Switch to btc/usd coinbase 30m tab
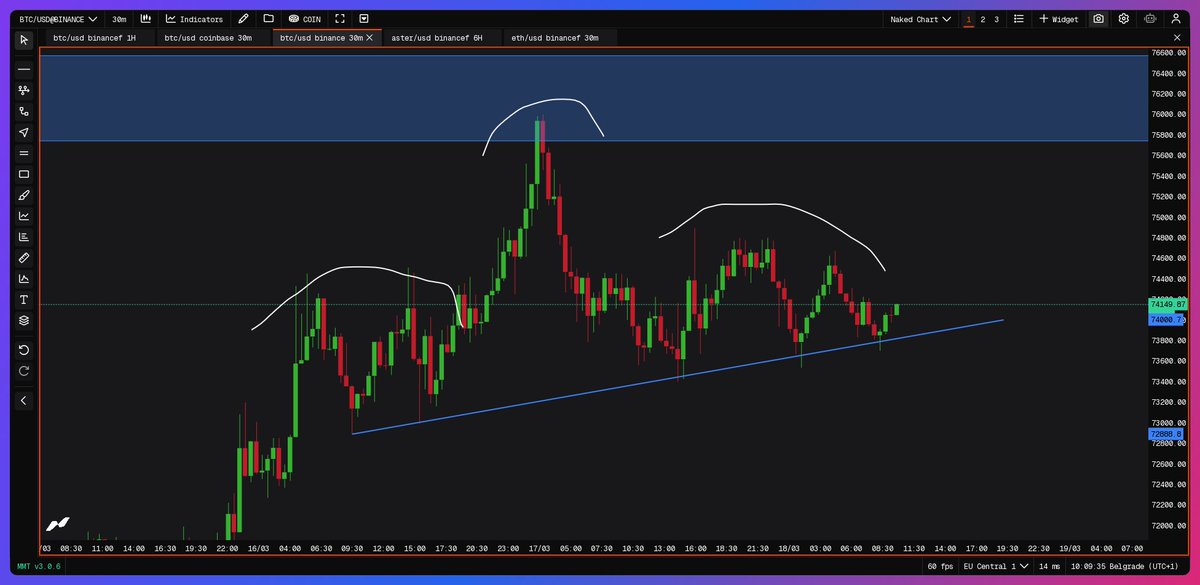Viewport: 1200px width, 585px height. [x=208, y=37]
